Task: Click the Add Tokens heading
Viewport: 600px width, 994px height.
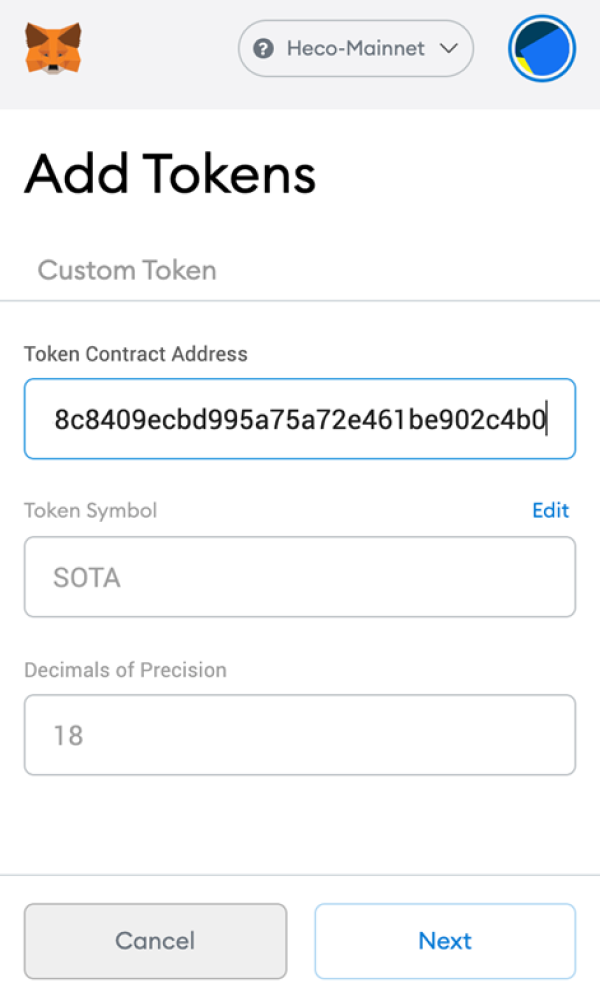Action: (x=170, y=174)
